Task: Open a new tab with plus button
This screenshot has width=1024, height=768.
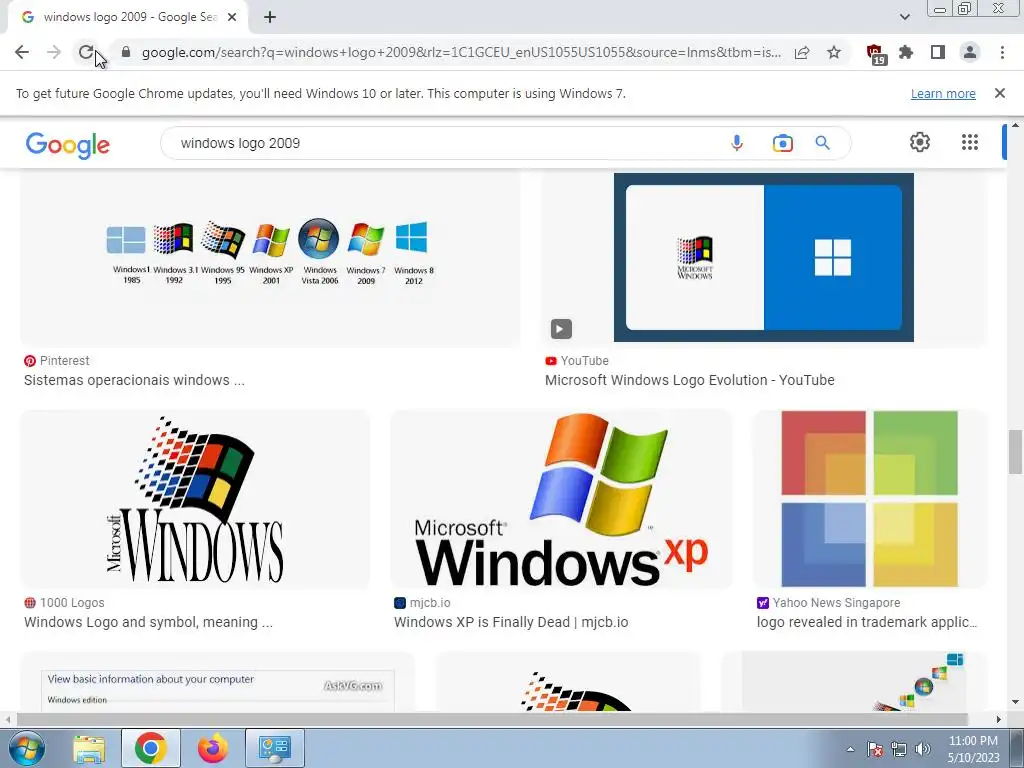Action: click(x=270, y=18)
